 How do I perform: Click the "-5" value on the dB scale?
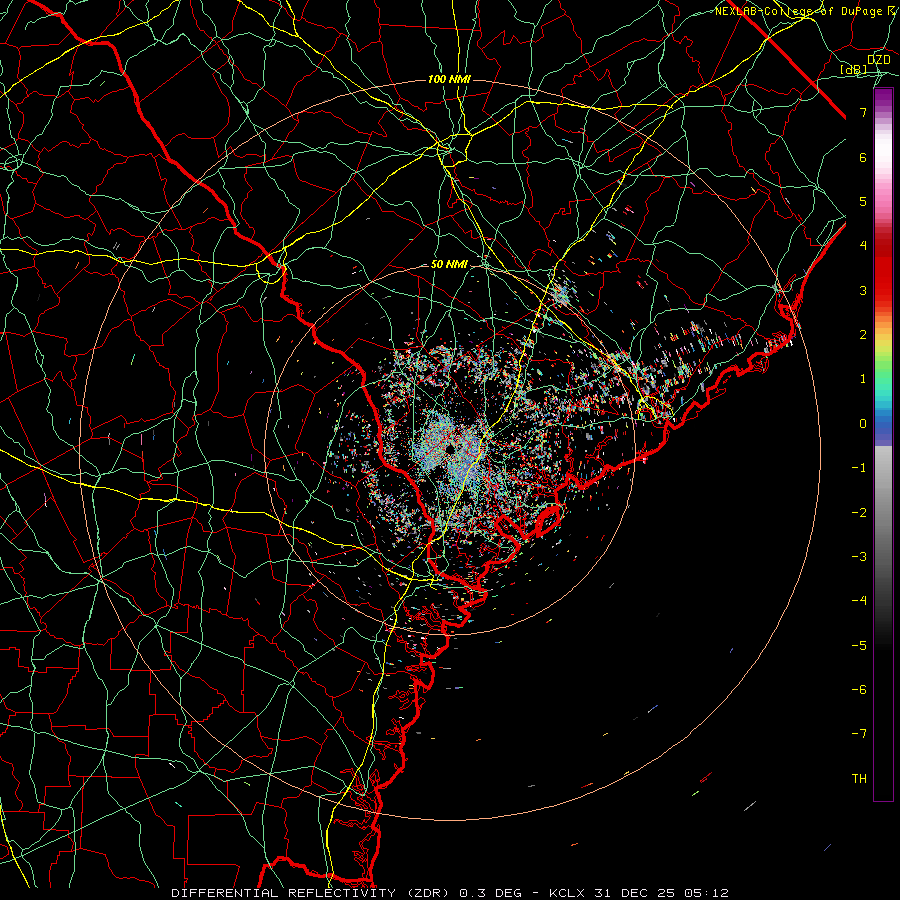point(859,646)
